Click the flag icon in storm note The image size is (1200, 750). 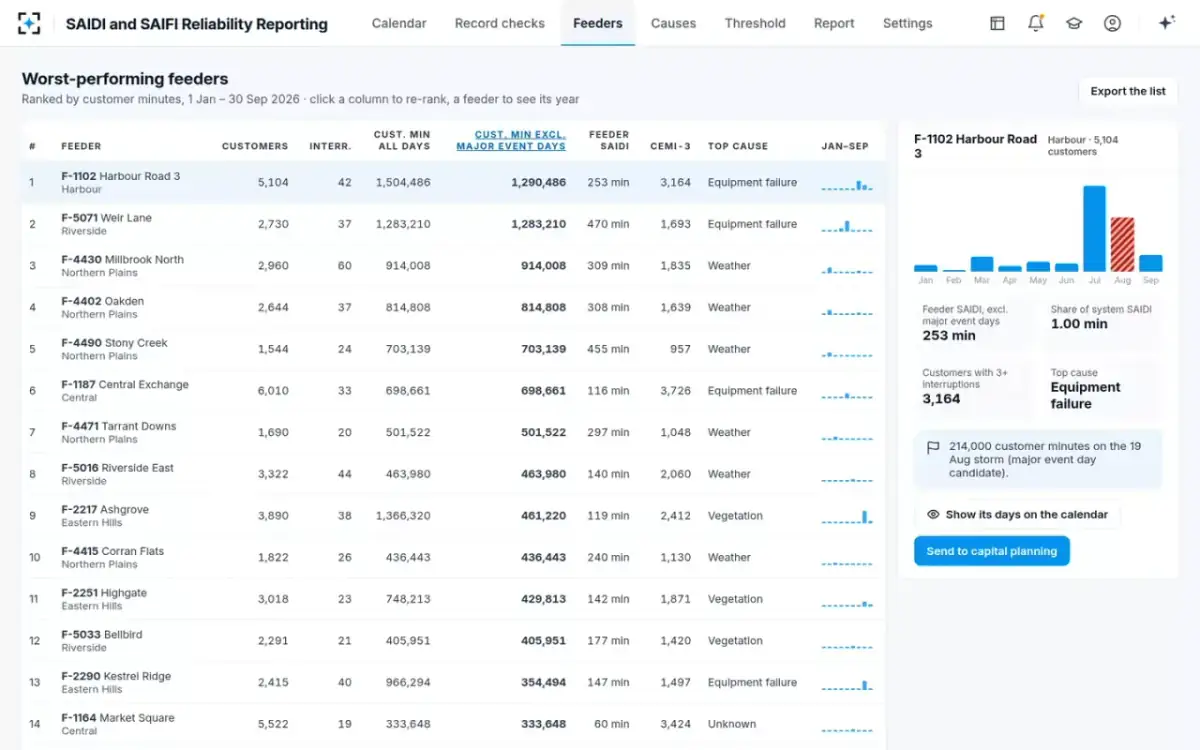coord(933,448)
